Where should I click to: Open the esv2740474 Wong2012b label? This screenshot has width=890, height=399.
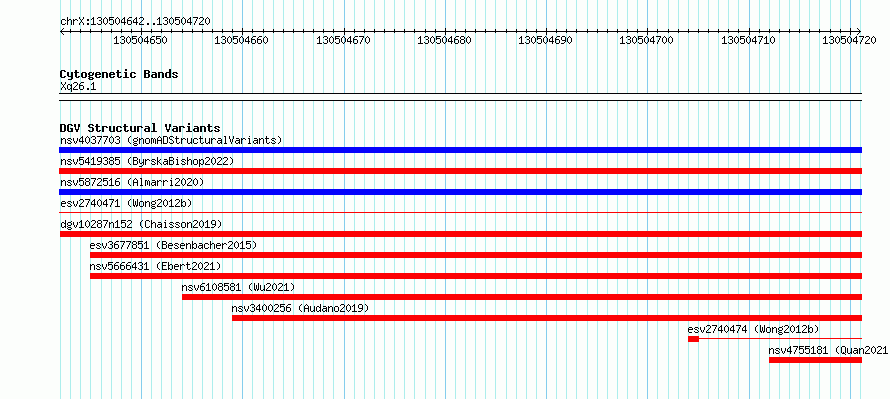coord(753,329)
